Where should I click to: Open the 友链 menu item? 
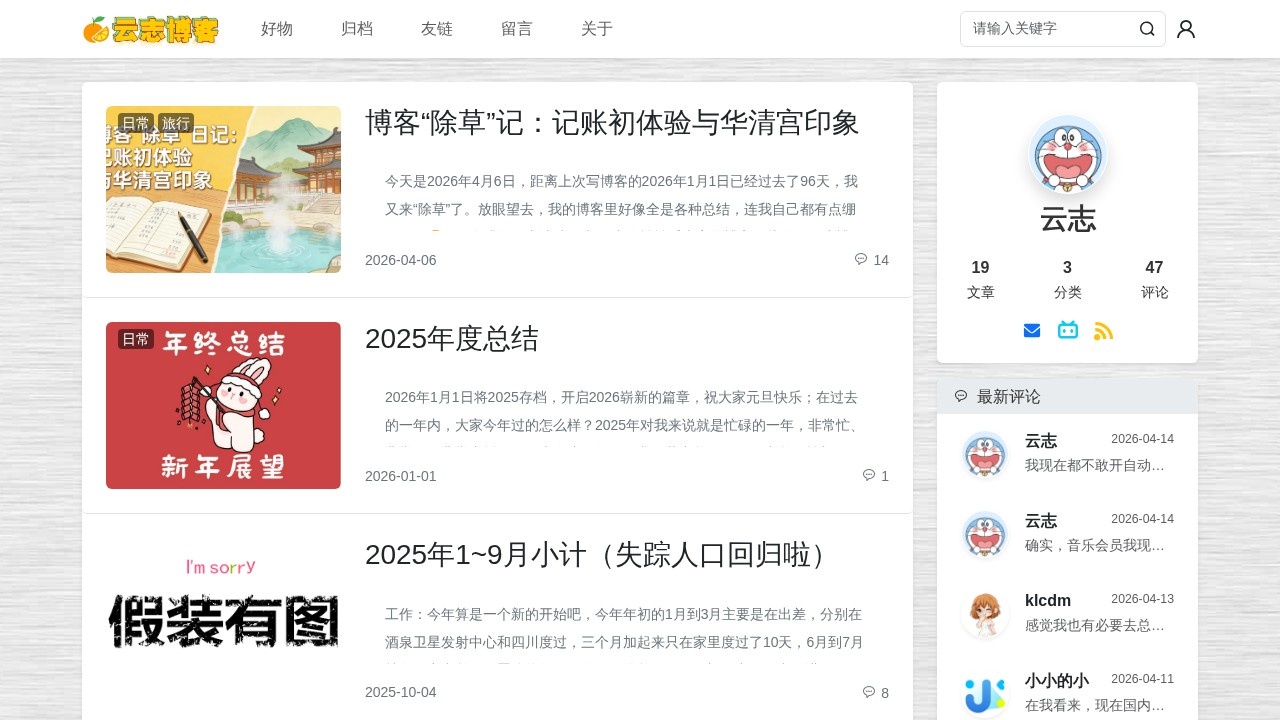[437, 29]
